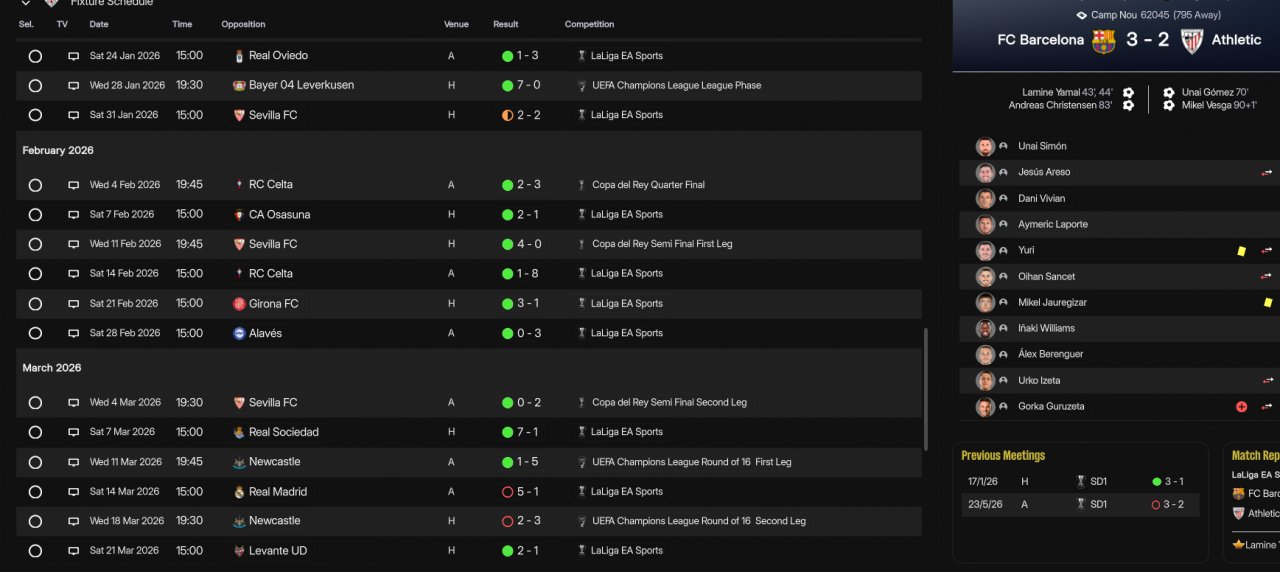Click the Real Madrid badge icon
Screen dimensions: 1280x572
(x=239, y=492)
